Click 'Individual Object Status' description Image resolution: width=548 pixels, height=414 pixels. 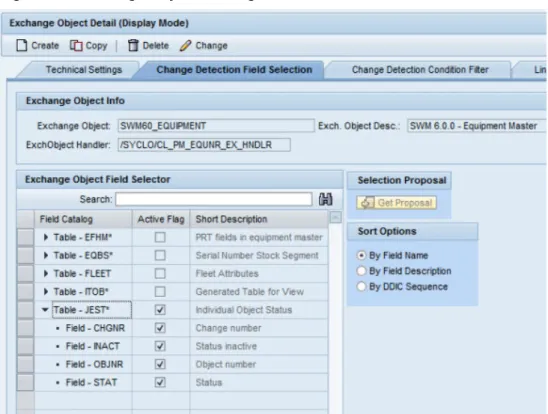[x=244, y=310]
